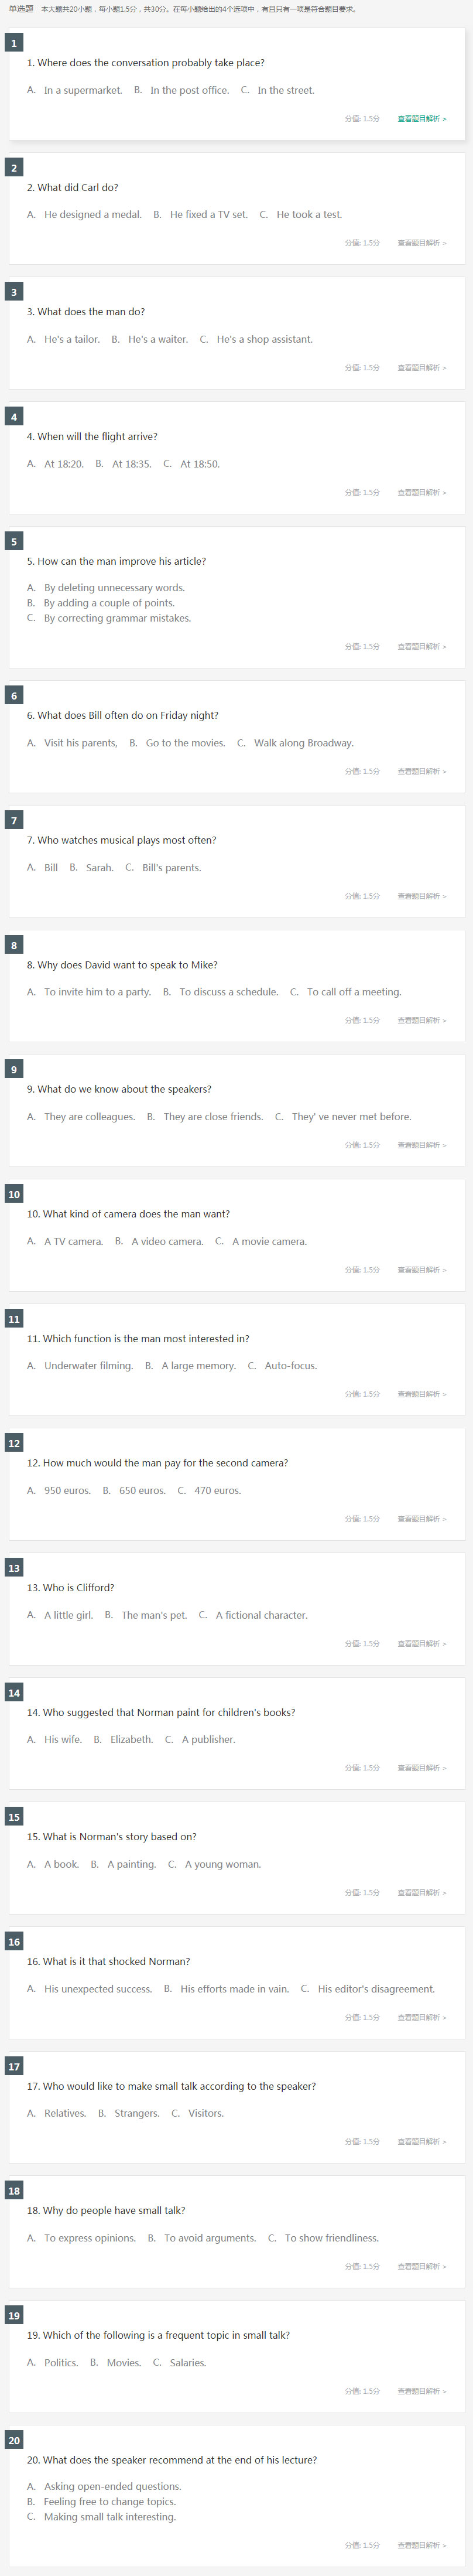This screenshot has width=473, height=2576.
Task: Open 查看题目解析 link of question 14
Action: [x=422, y=1768]
